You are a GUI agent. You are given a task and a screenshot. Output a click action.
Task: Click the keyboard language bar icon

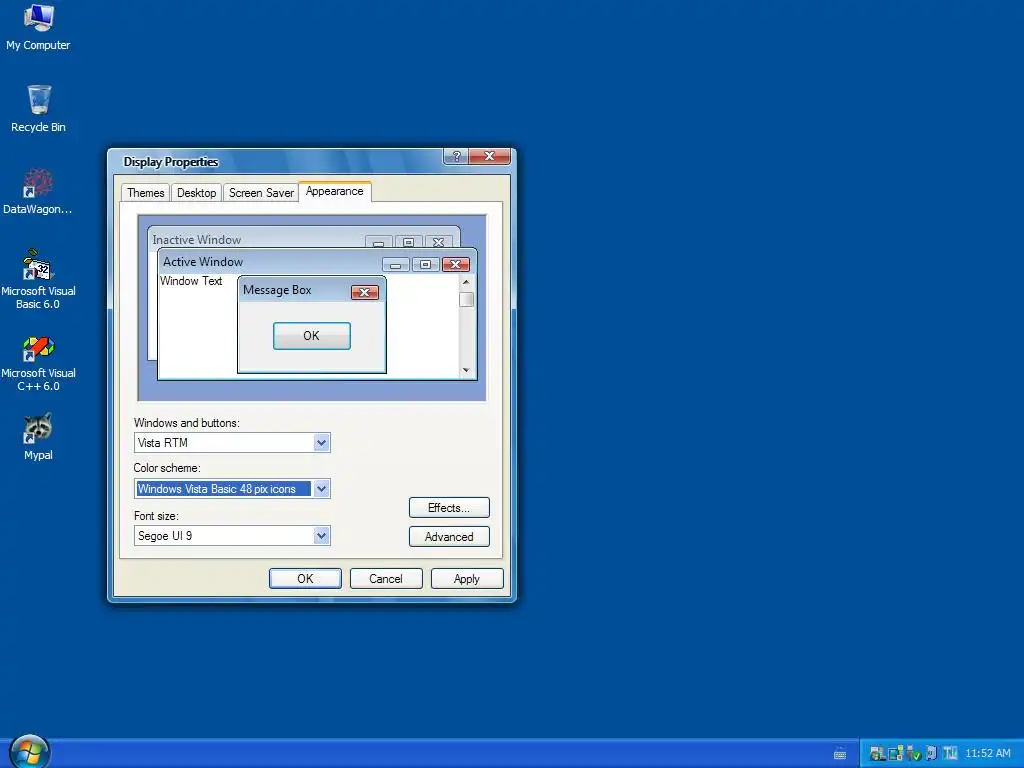pyautogui.click(x=840, y=754)
